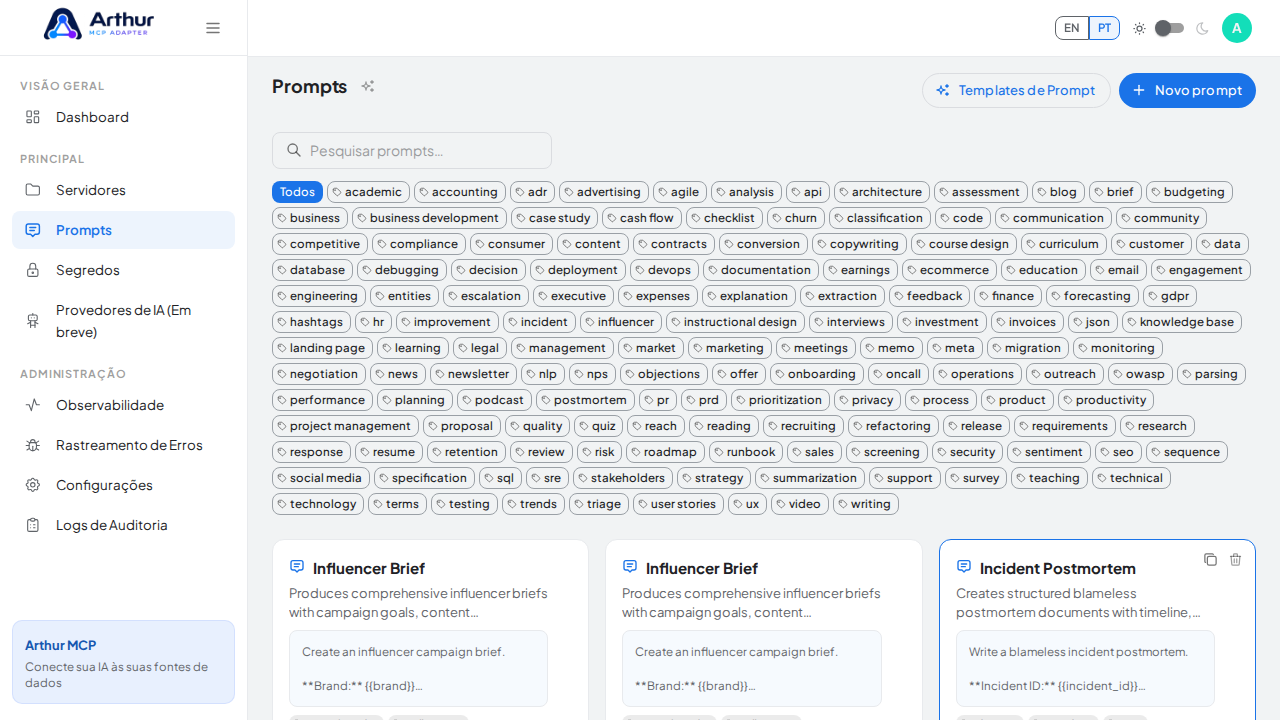
Task: Open the Incident Postmortem card
Action: [x=1097, y=630]
